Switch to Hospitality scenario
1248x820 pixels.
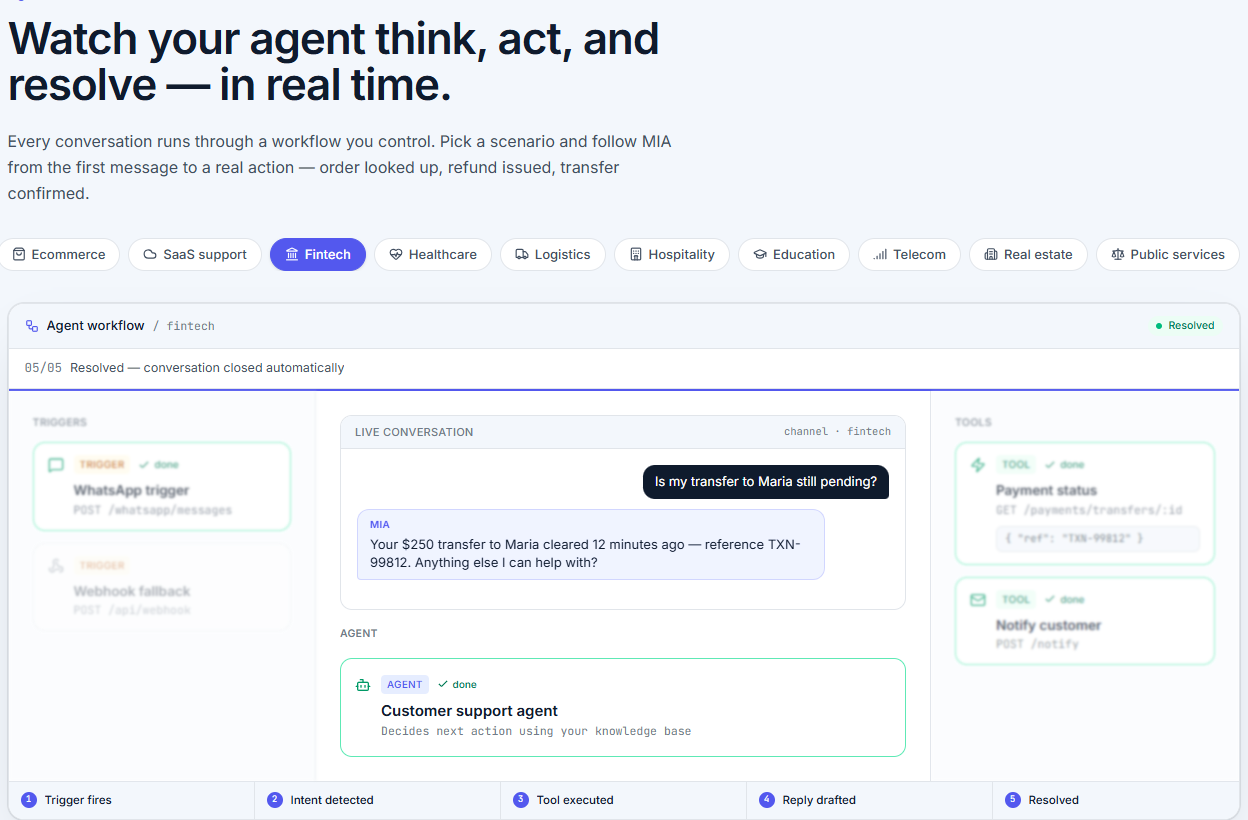click(672, 254)
